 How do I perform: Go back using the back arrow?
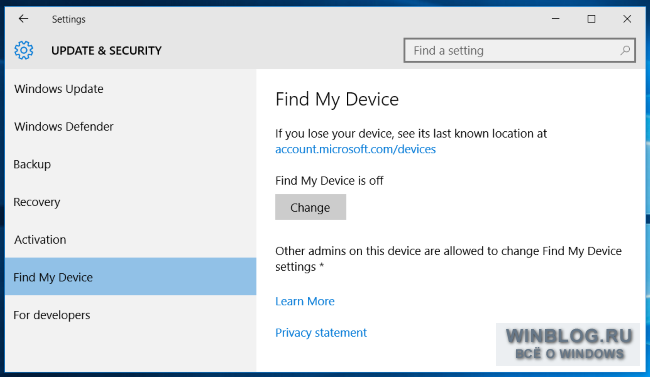click(x=23, y=19)
